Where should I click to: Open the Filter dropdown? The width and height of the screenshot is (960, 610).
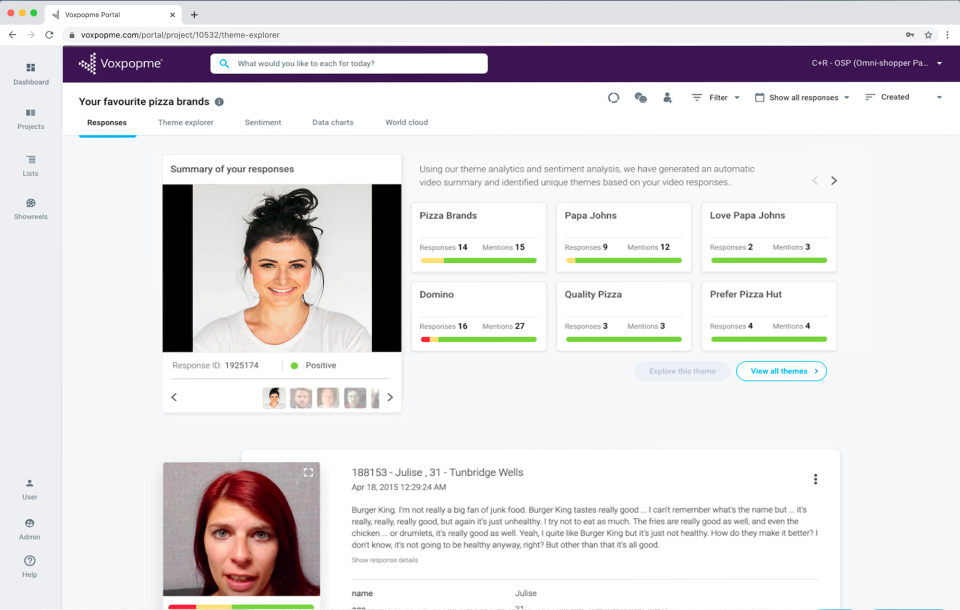[716, 97]
